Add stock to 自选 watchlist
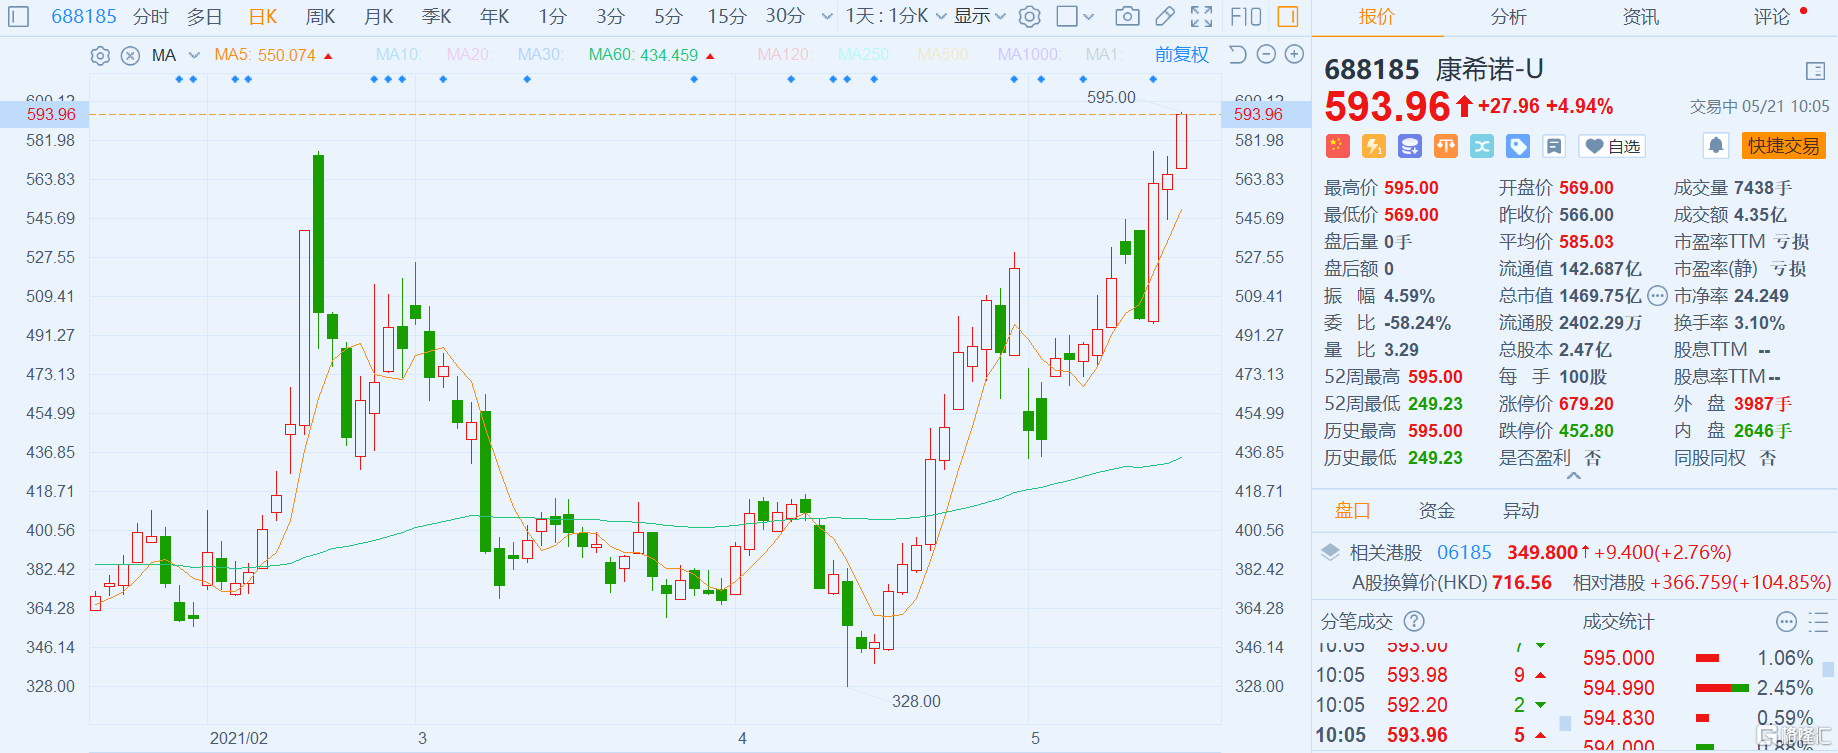 (x=1612, y=147)
